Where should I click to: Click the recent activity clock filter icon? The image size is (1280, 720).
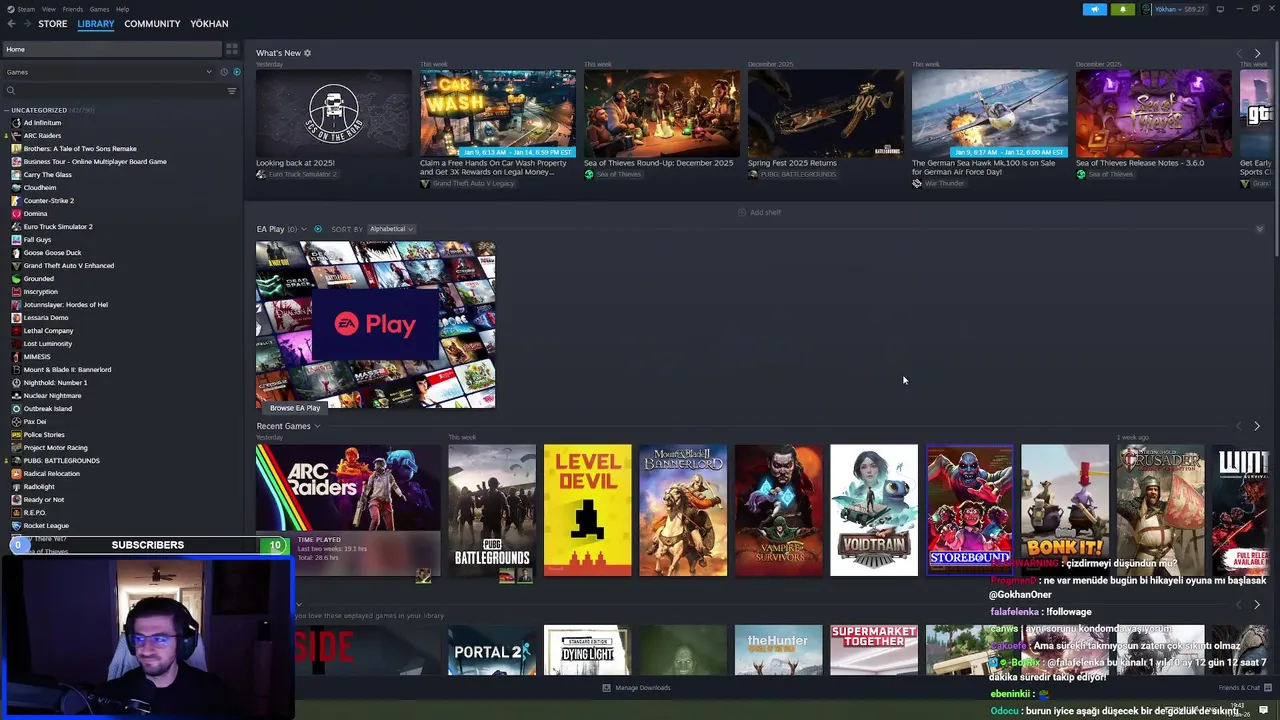pos(223,72)
